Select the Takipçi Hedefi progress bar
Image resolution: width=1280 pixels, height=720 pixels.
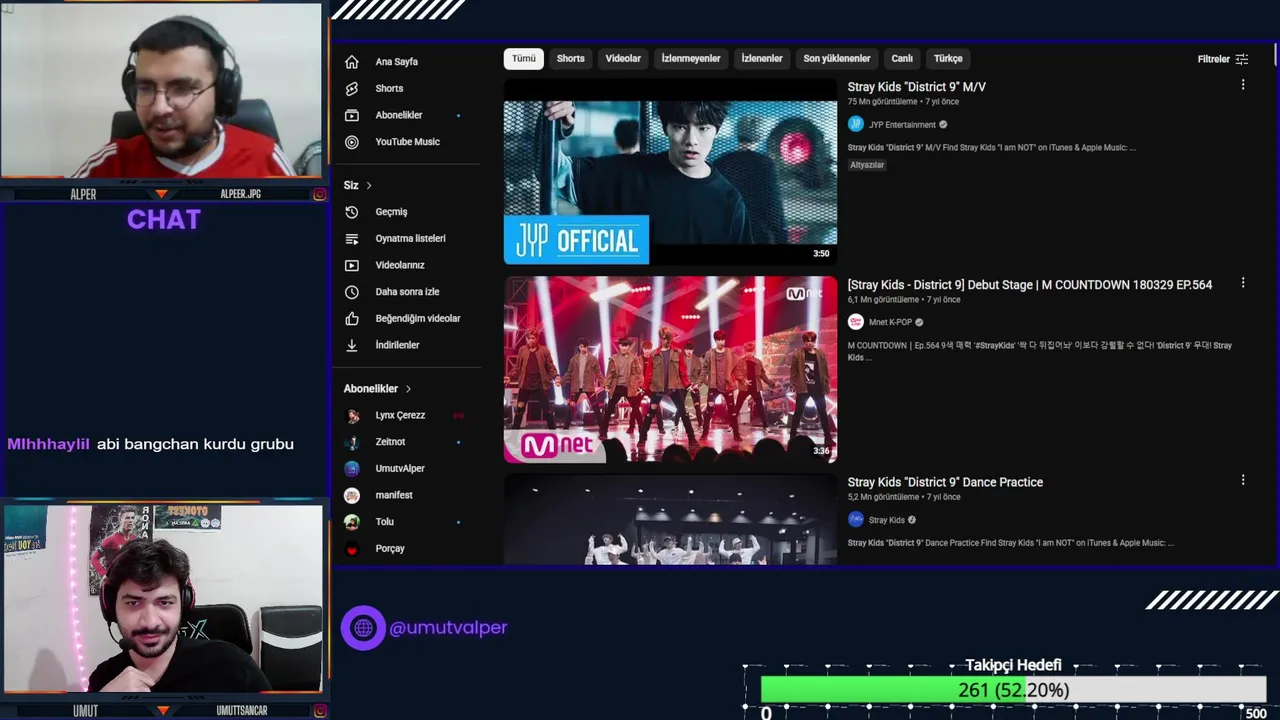[1013, 690]
